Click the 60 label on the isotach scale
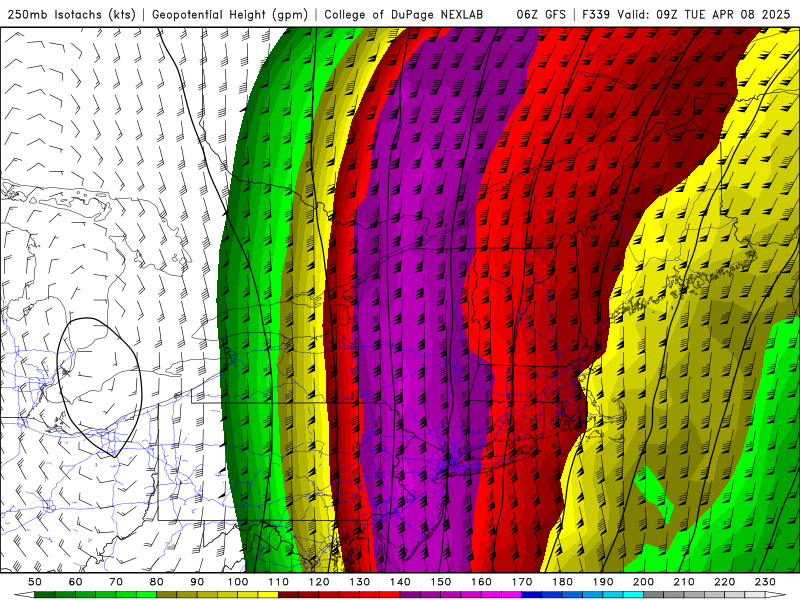This screenshot has height=600, width=800. pyautogui.click(x=76, y=582)
